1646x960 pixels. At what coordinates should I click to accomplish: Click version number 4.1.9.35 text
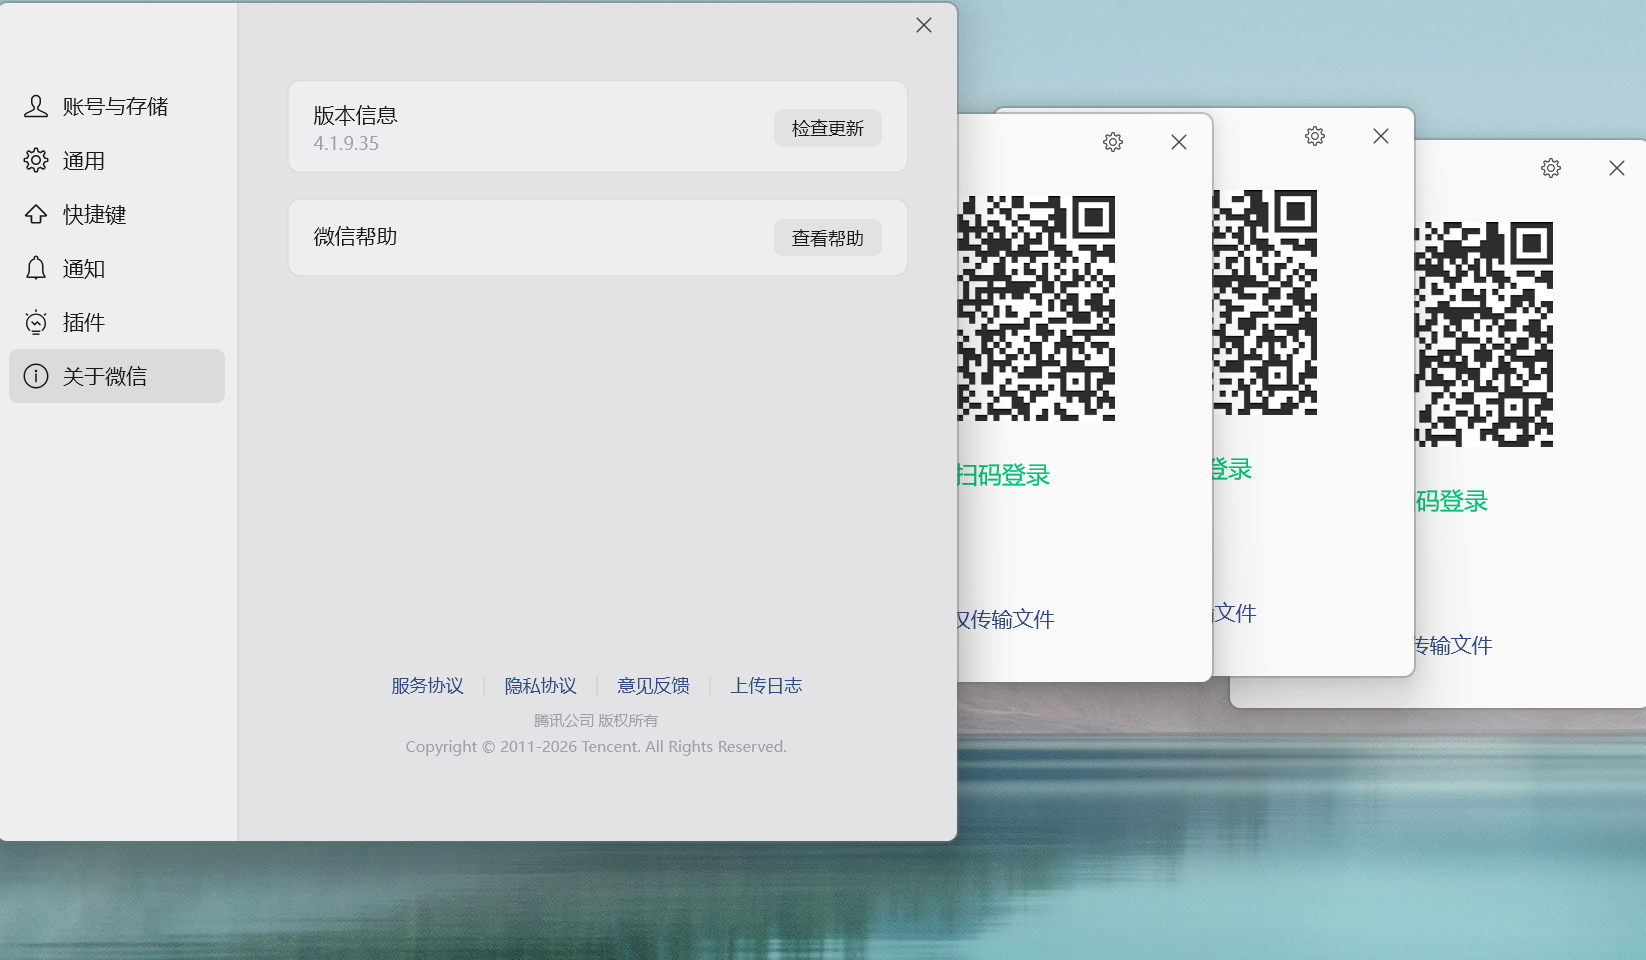pyautogui.click(x=346, y=143)
